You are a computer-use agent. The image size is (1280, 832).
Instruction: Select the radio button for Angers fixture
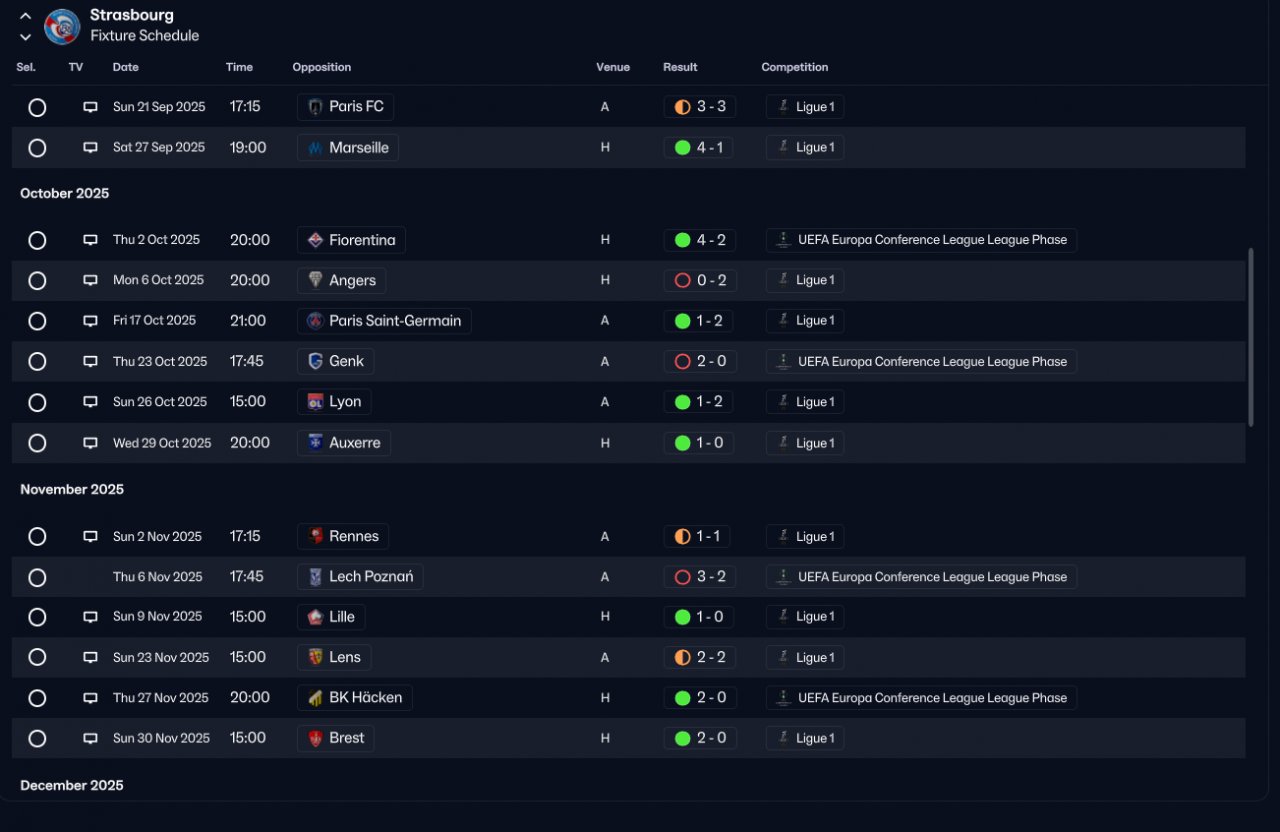pyautogui.click(x=37, y=281)
